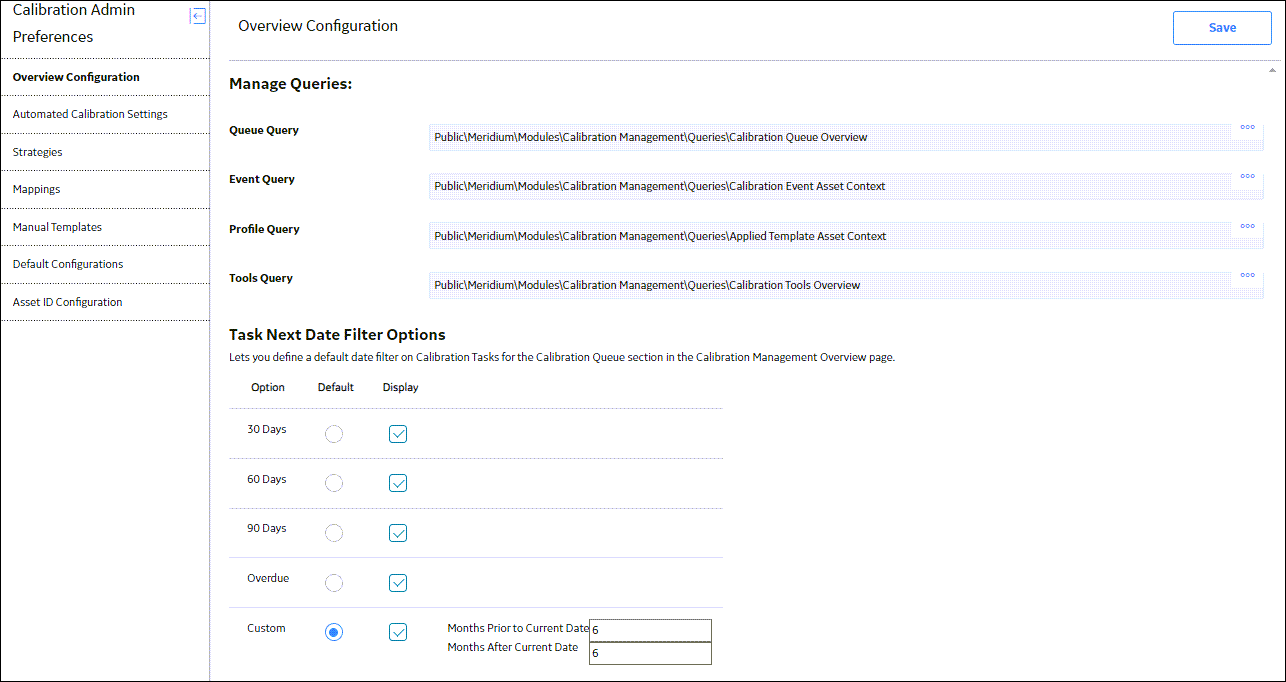Click the Manage Queries heading

point(290,84)
